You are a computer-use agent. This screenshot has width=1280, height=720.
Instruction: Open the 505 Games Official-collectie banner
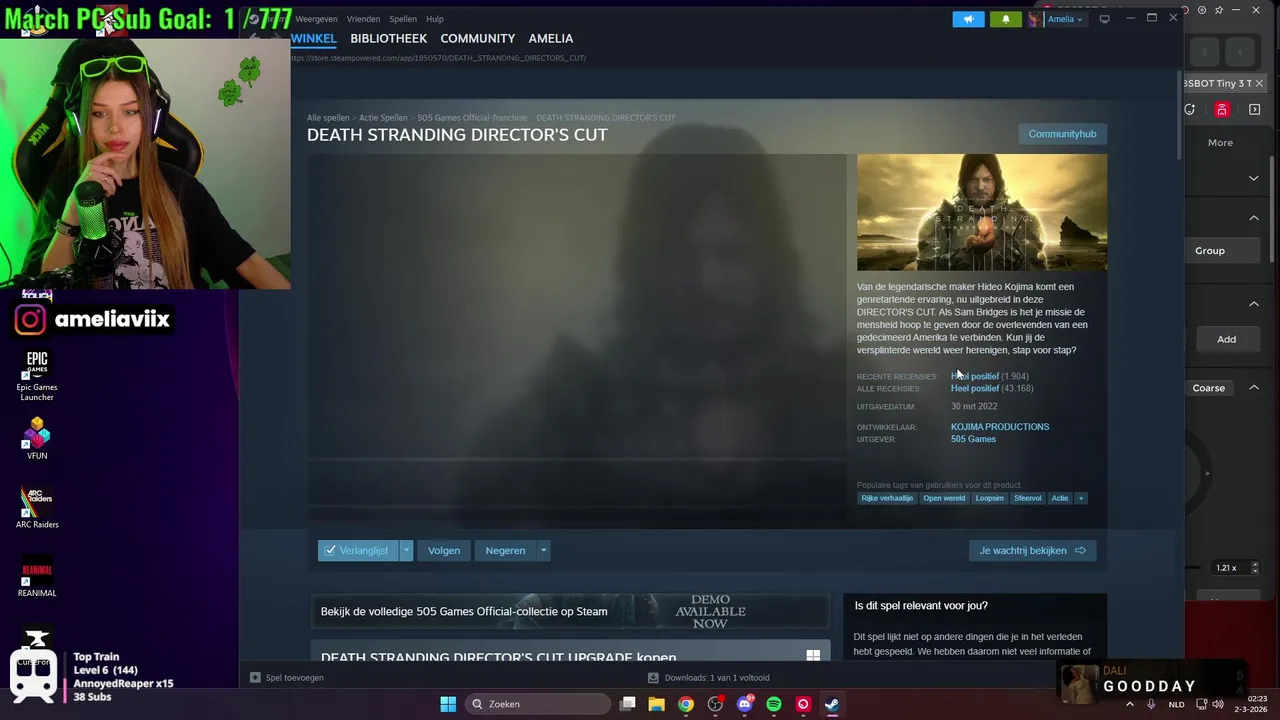pyautogui.click(x=570, y=611)
